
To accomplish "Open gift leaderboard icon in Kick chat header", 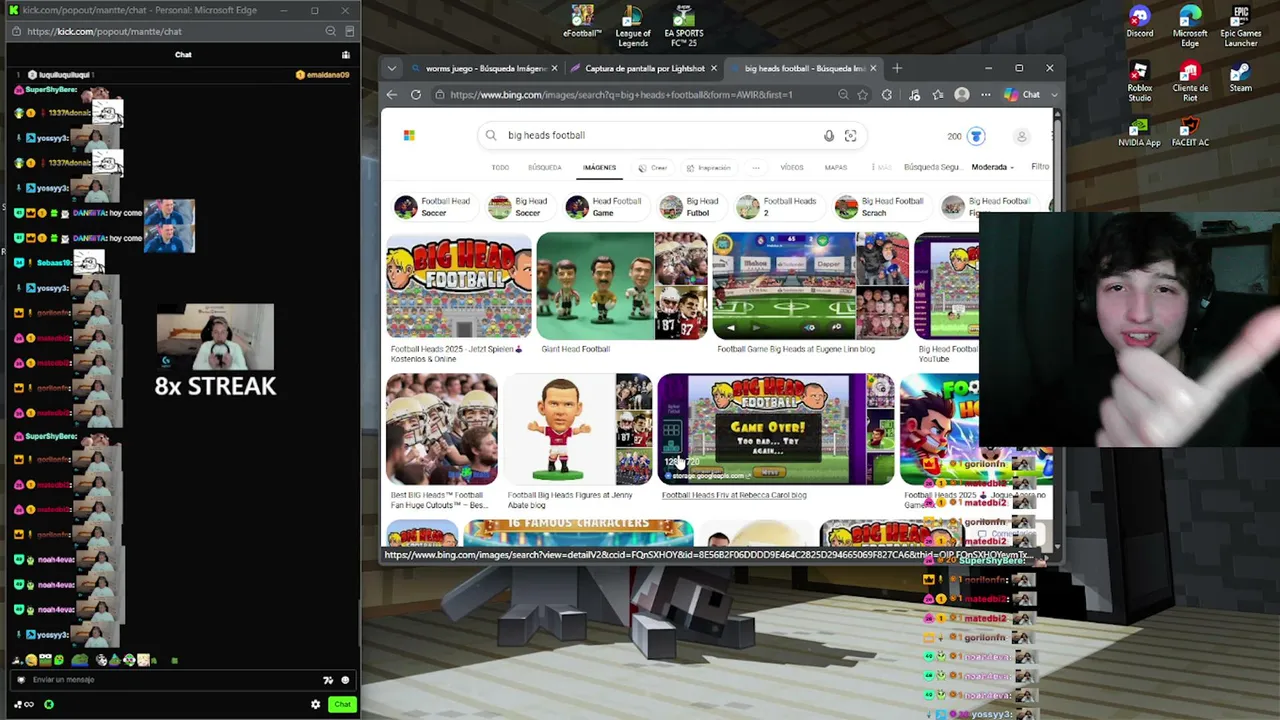I will click(x=346, y=55).
